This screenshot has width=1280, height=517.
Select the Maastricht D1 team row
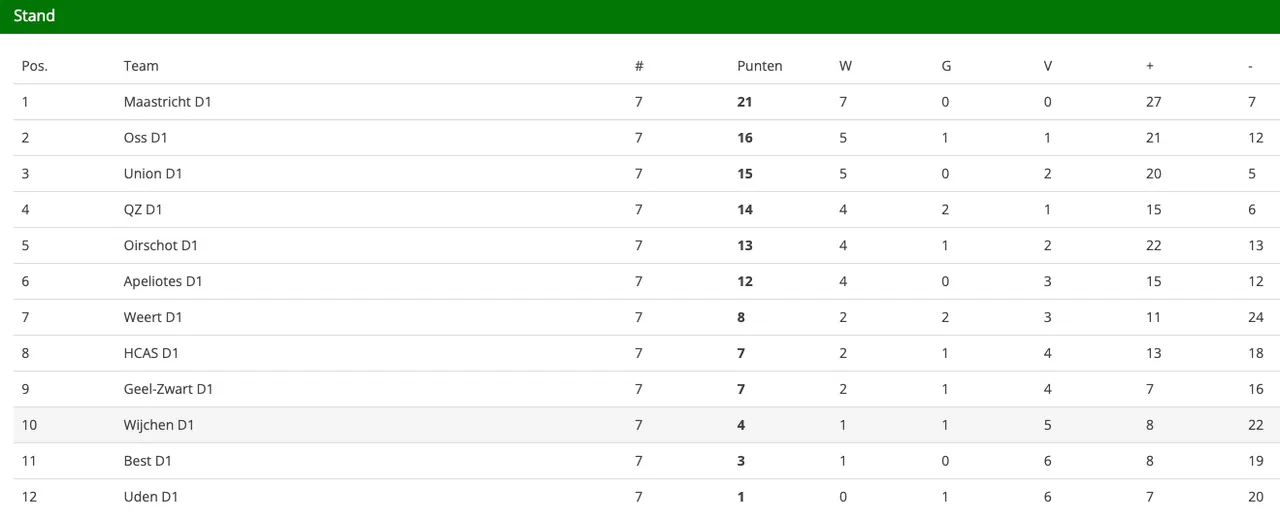click(167, 102)
